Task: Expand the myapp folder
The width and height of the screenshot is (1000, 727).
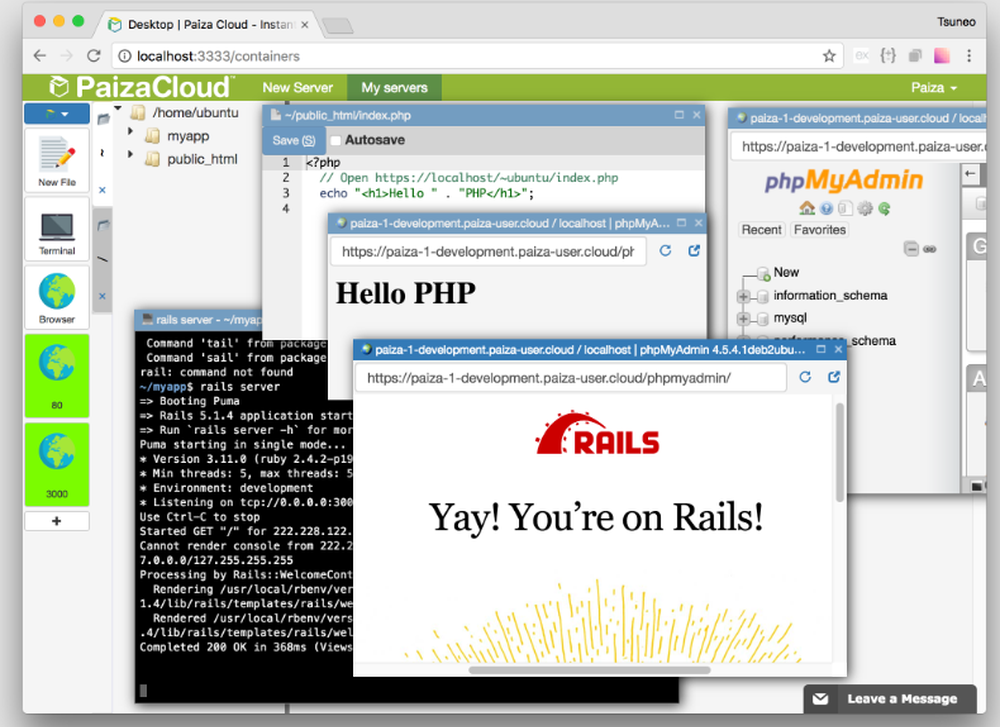Action: click(130, 131)
